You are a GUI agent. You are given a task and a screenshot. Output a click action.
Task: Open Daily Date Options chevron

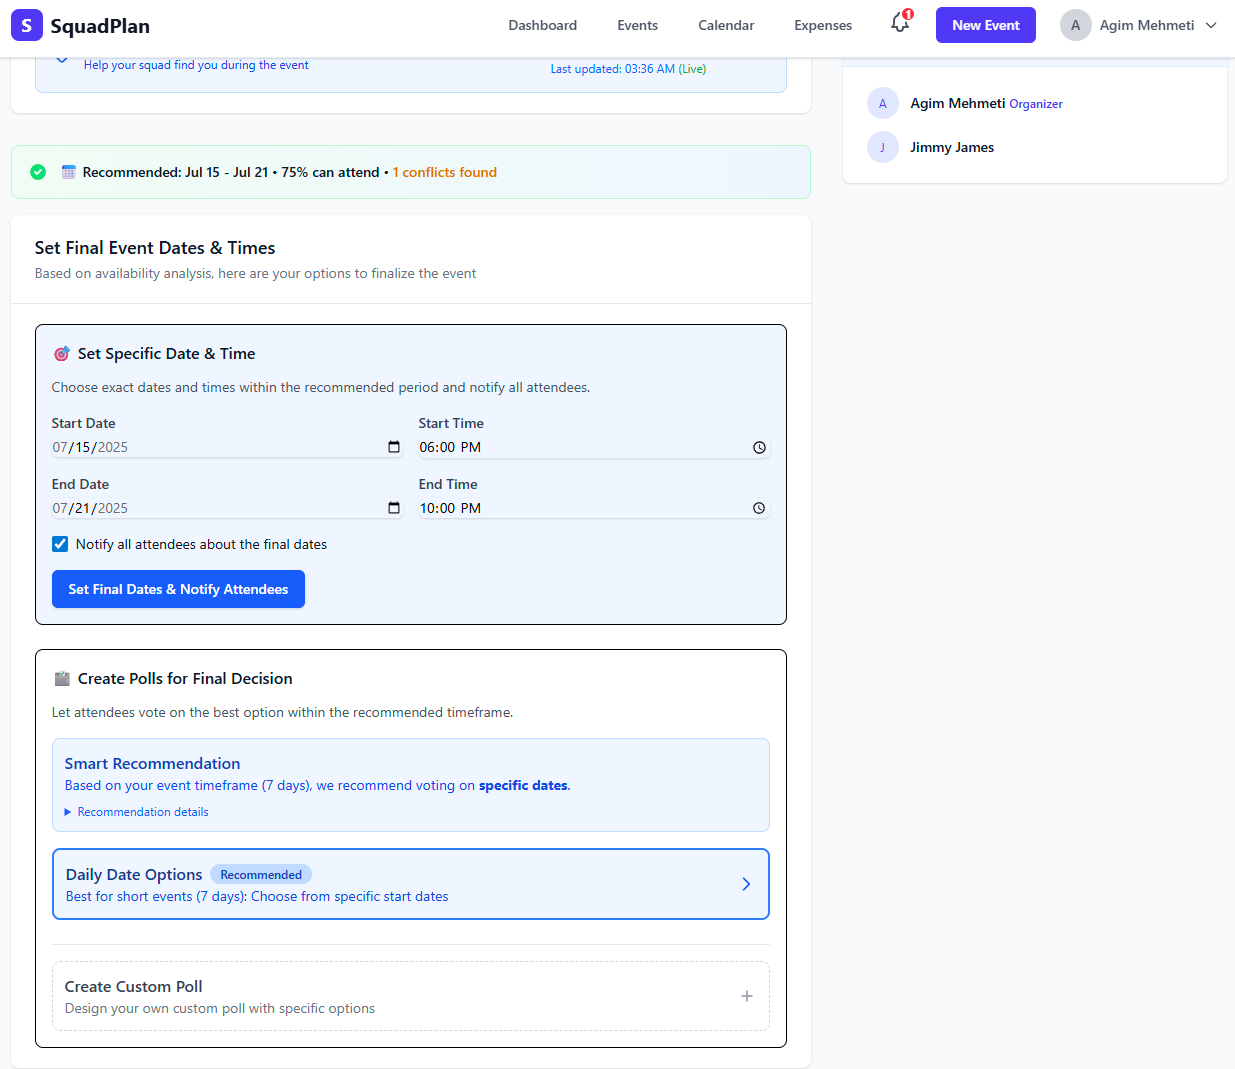tap(746, 884)
